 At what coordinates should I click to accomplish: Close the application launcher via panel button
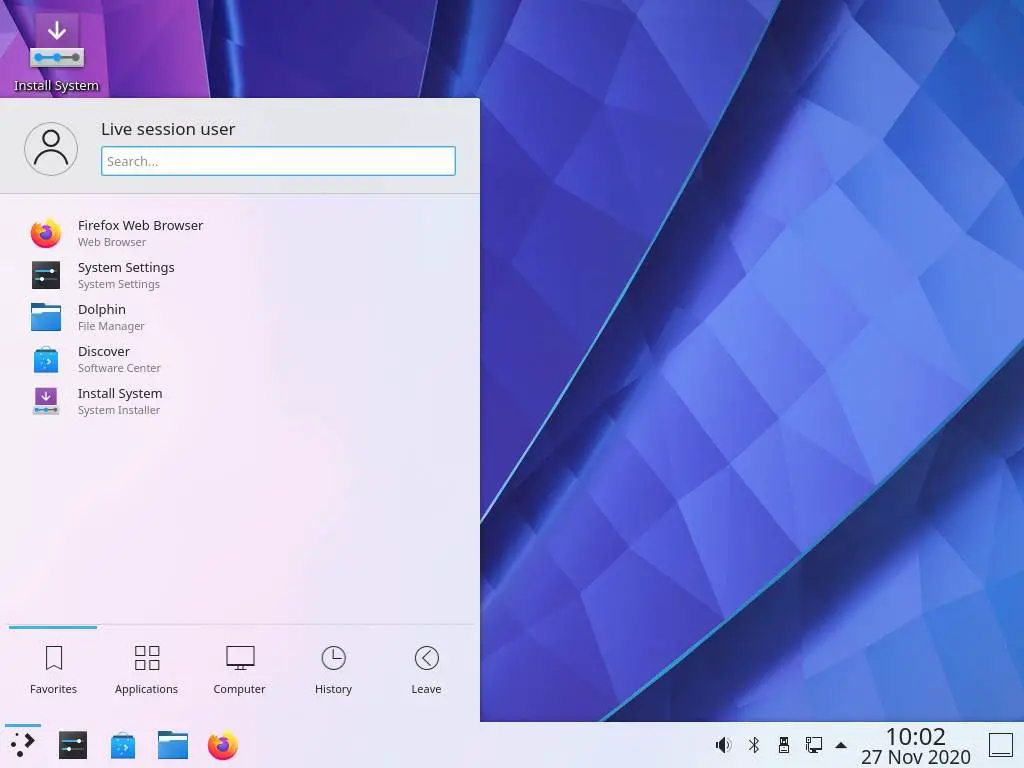point(23,745)
